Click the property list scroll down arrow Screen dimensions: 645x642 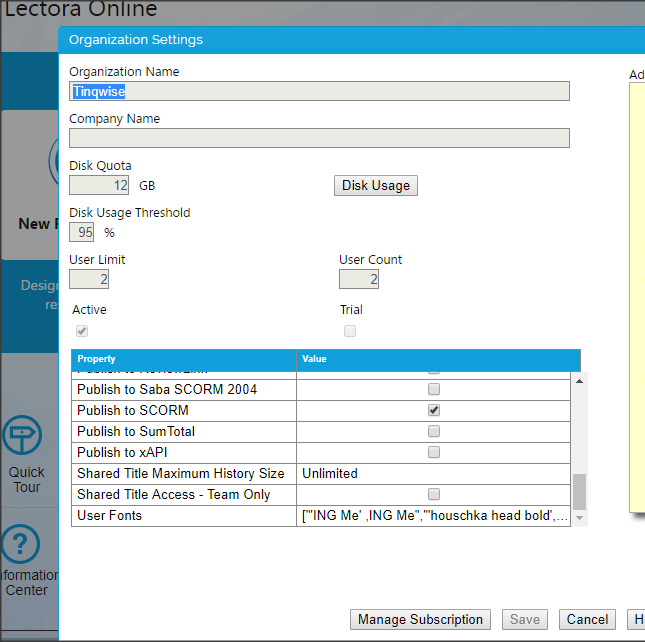tap(579, 518)
